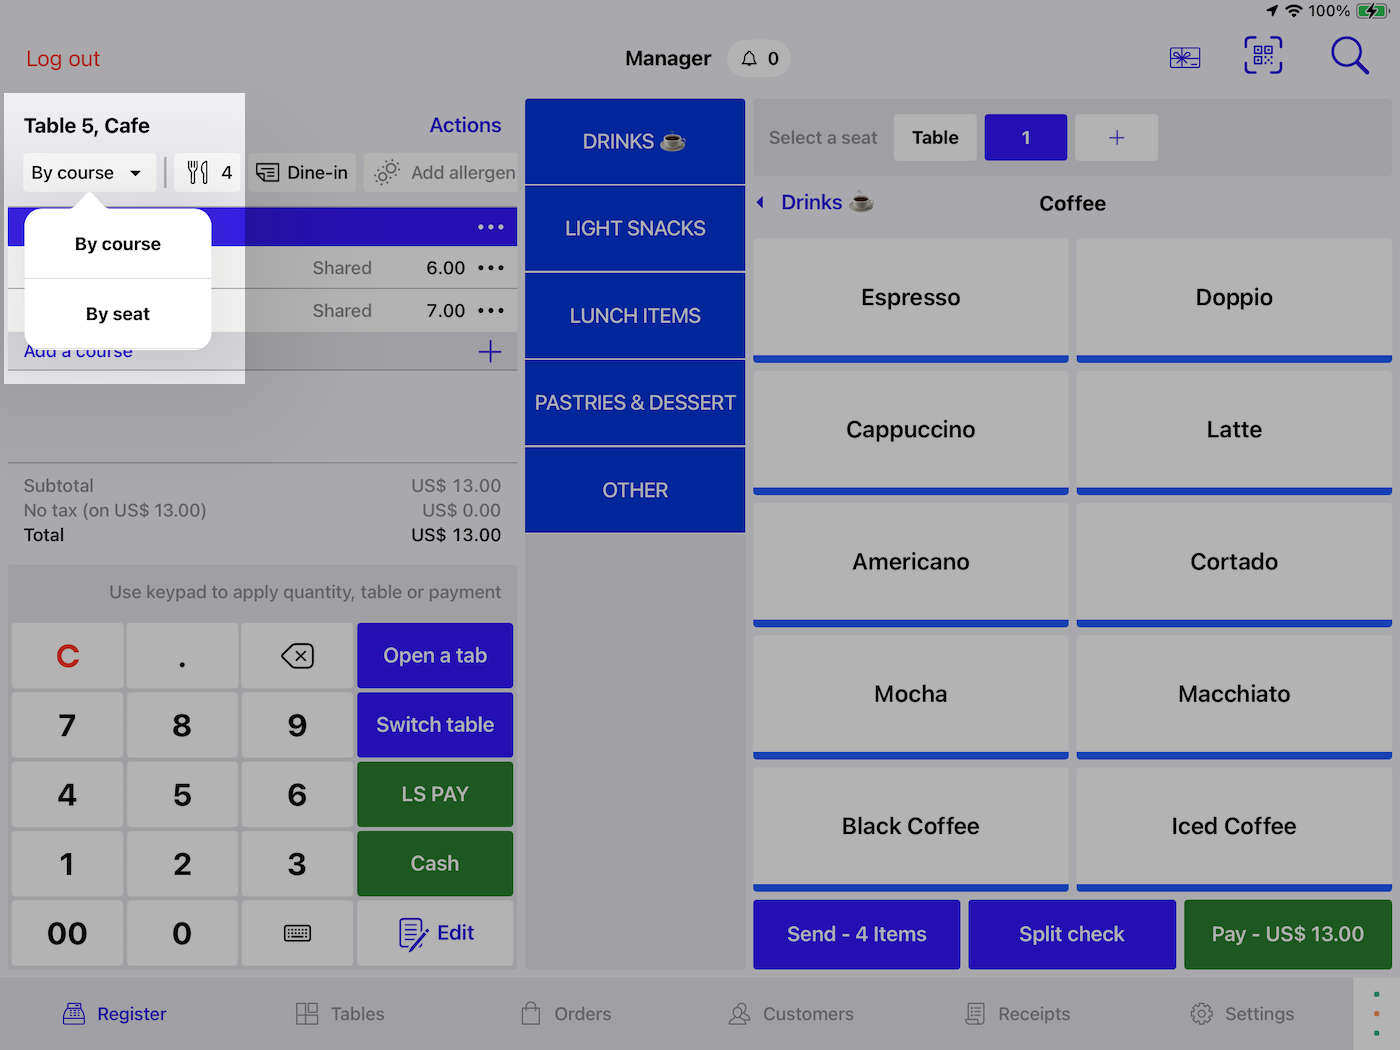Show the on-screen keyboard icon
Screen dimensions: 1400x1050
pyautogui.click(x=297, y=933)
